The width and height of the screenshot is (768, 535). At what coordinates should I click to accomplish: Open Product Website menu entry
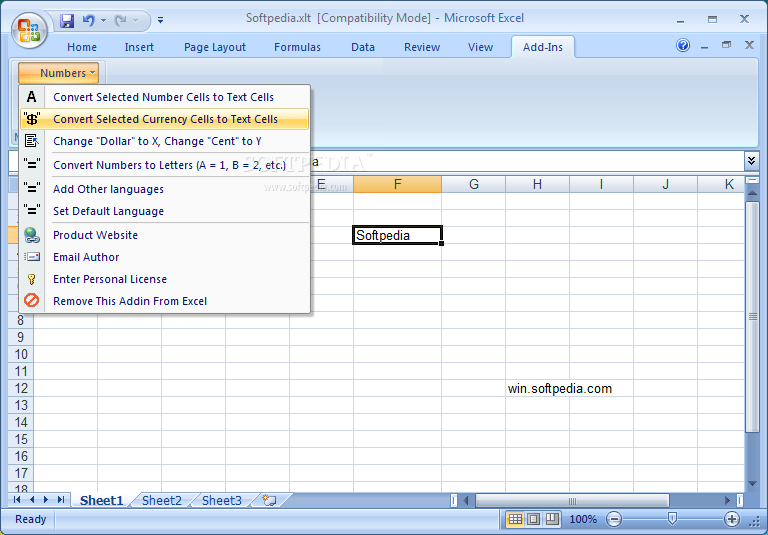click(x=165, y=235)
